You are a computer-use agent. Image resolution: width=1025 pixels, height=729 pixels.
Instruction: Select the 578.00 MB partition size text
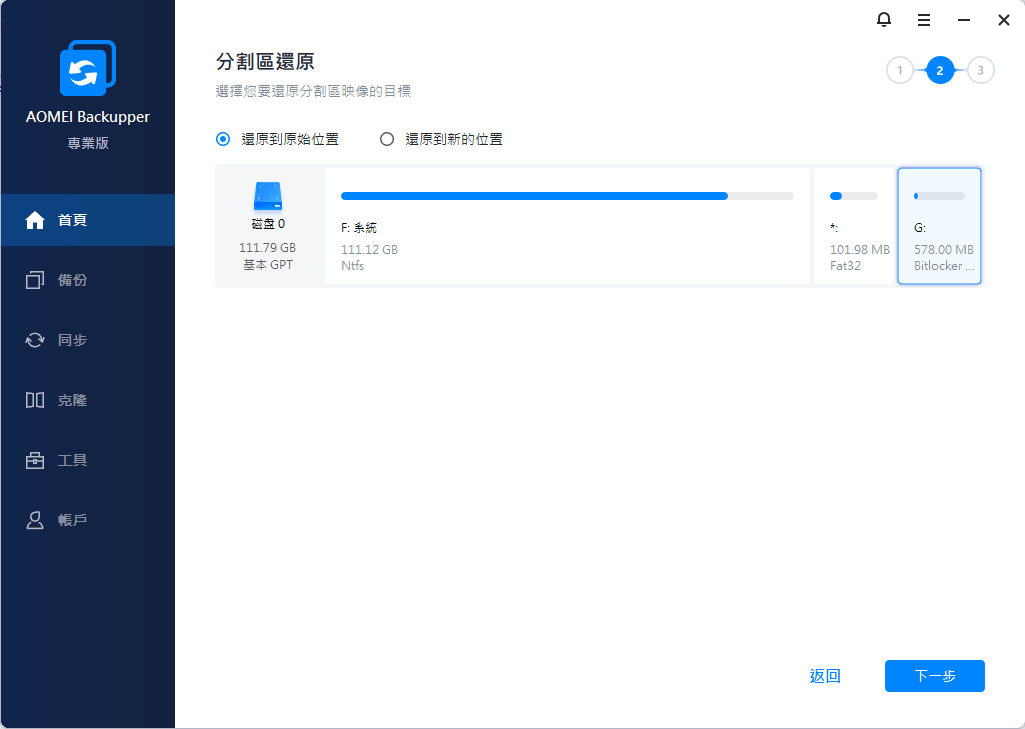(944, 250)
